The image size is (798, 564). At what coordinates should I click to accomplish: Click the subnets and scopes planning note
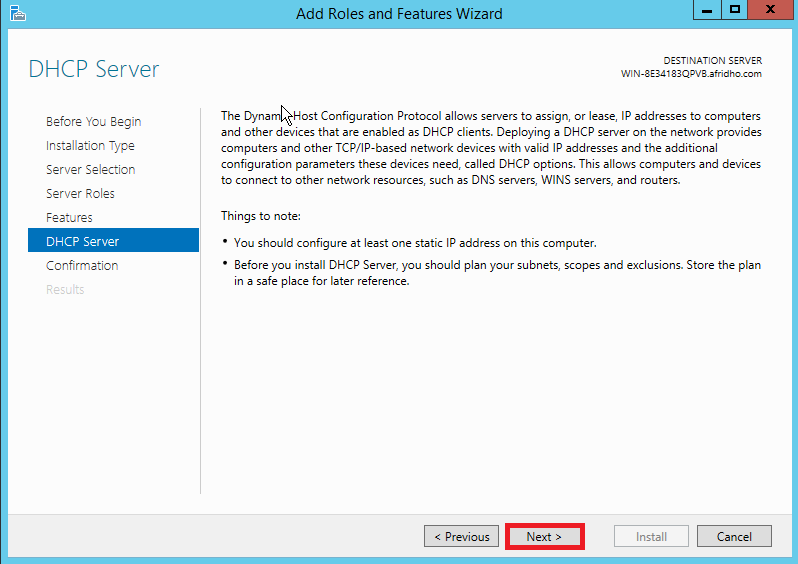point(497,273)
